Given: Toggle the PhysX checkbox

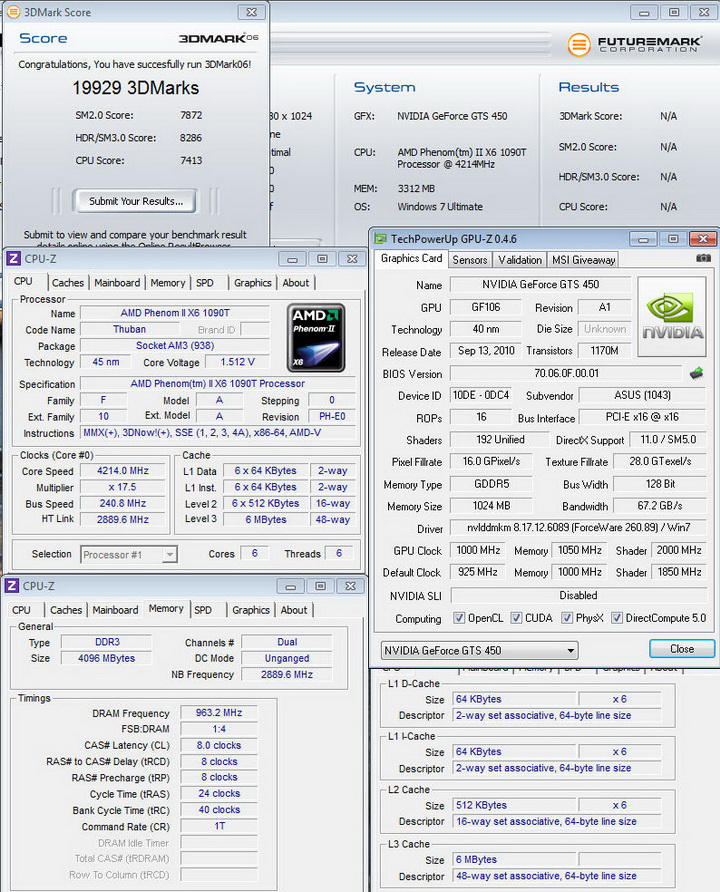Looking at the screenshot, I should [x=566, y=618].
